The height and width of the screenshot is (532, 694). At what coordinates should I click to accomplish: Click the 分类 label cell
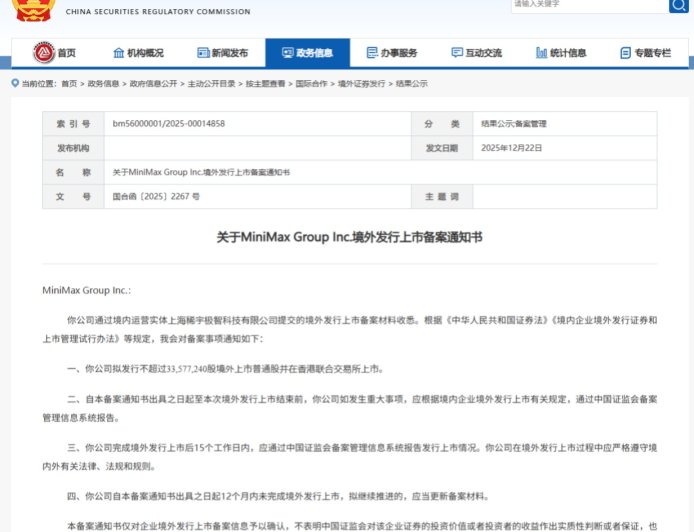[x=442, y=124]
